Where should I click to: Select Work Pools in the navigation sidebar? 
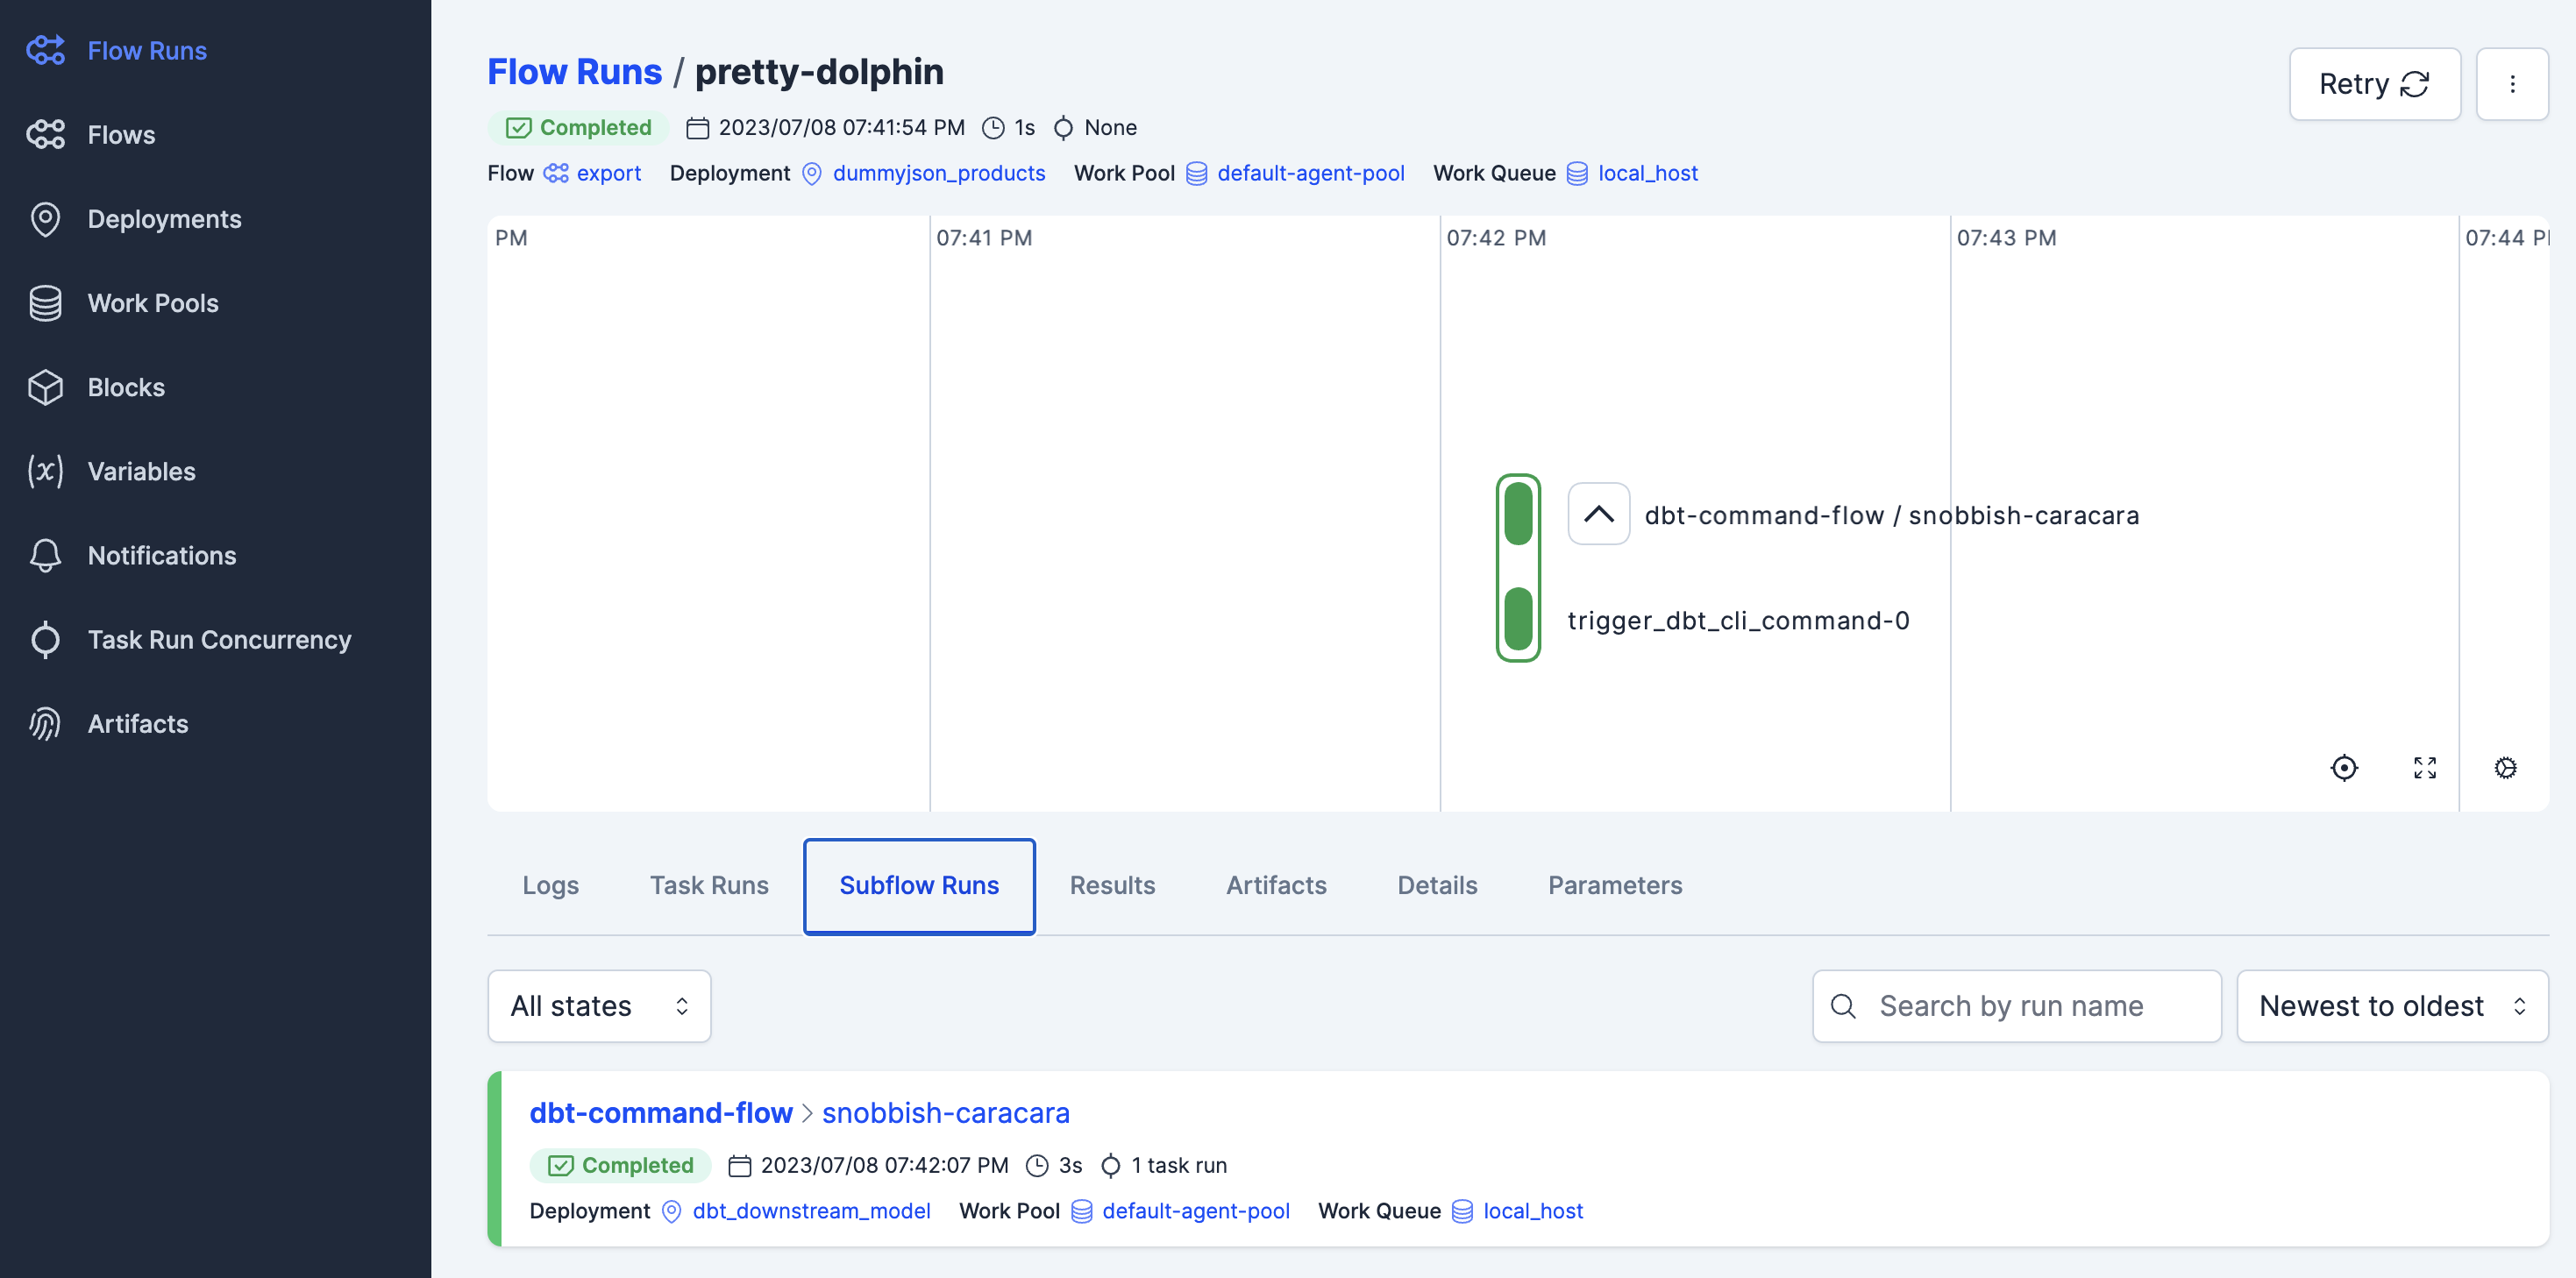point(152,303)
